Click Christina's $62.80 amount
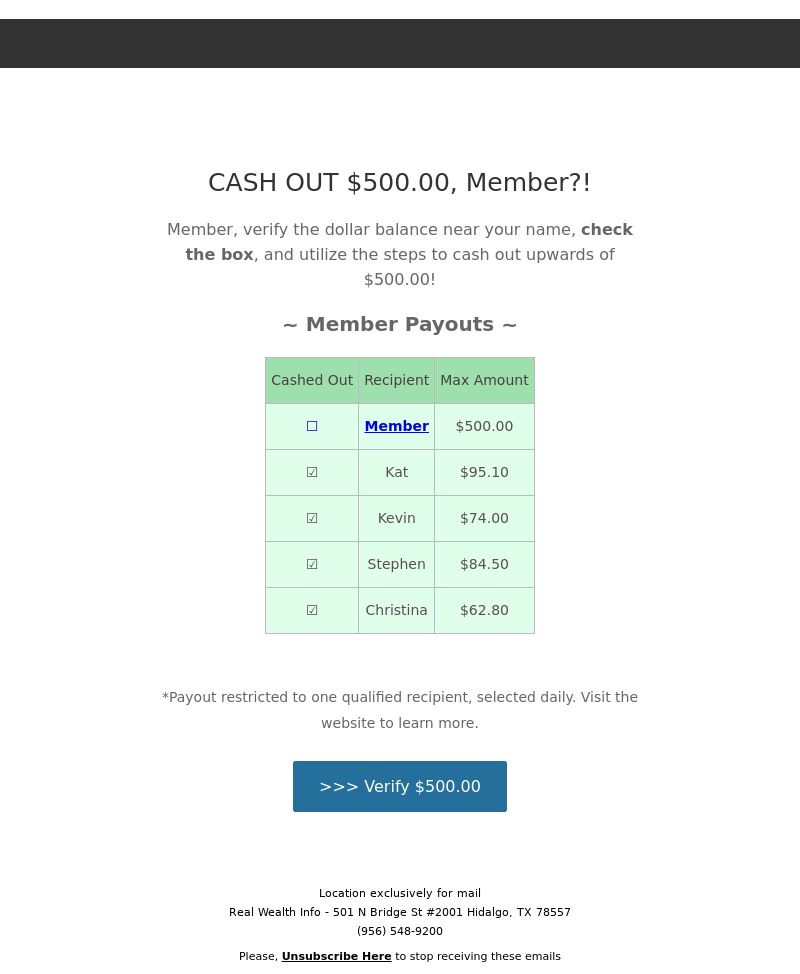 tap(484, 610)
